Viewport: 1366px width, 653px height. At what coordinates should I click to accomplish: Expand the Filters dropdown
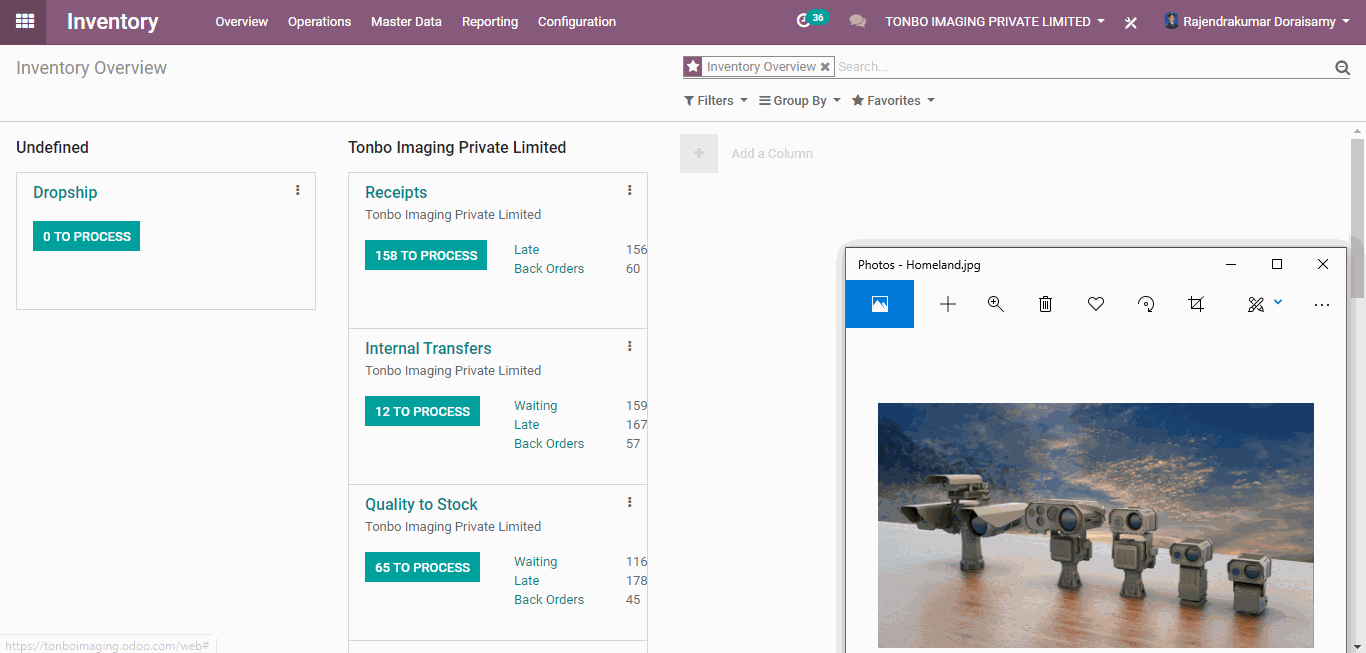(x=716, y=100)
